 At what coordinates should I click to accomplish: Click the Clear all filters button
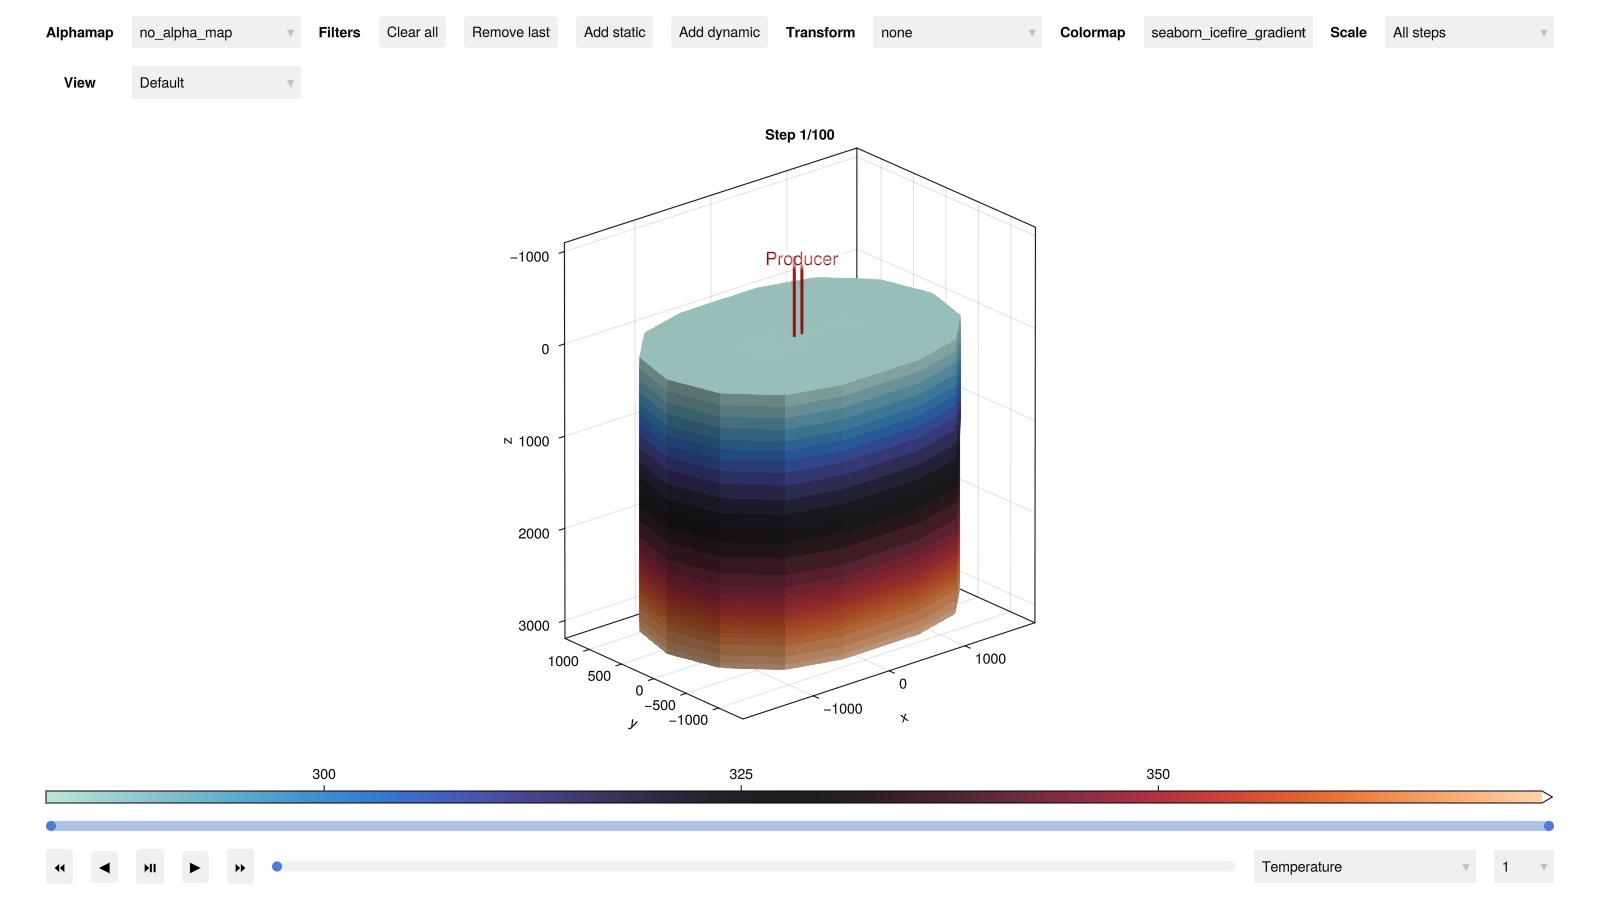[412, 32]
